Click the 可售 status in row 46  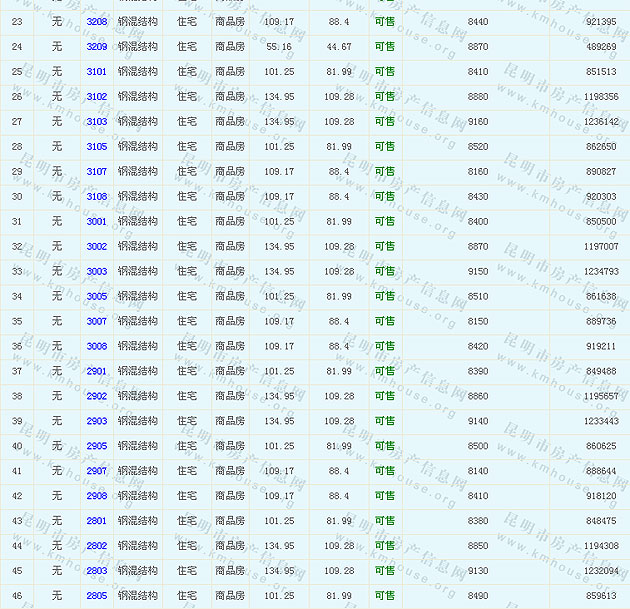pos(384,596)
